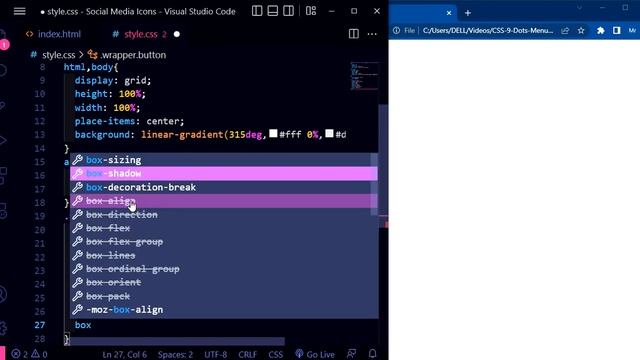Open Explorer with badge in activity bar
The image size is (640, 360).
(x=3, y=40)
